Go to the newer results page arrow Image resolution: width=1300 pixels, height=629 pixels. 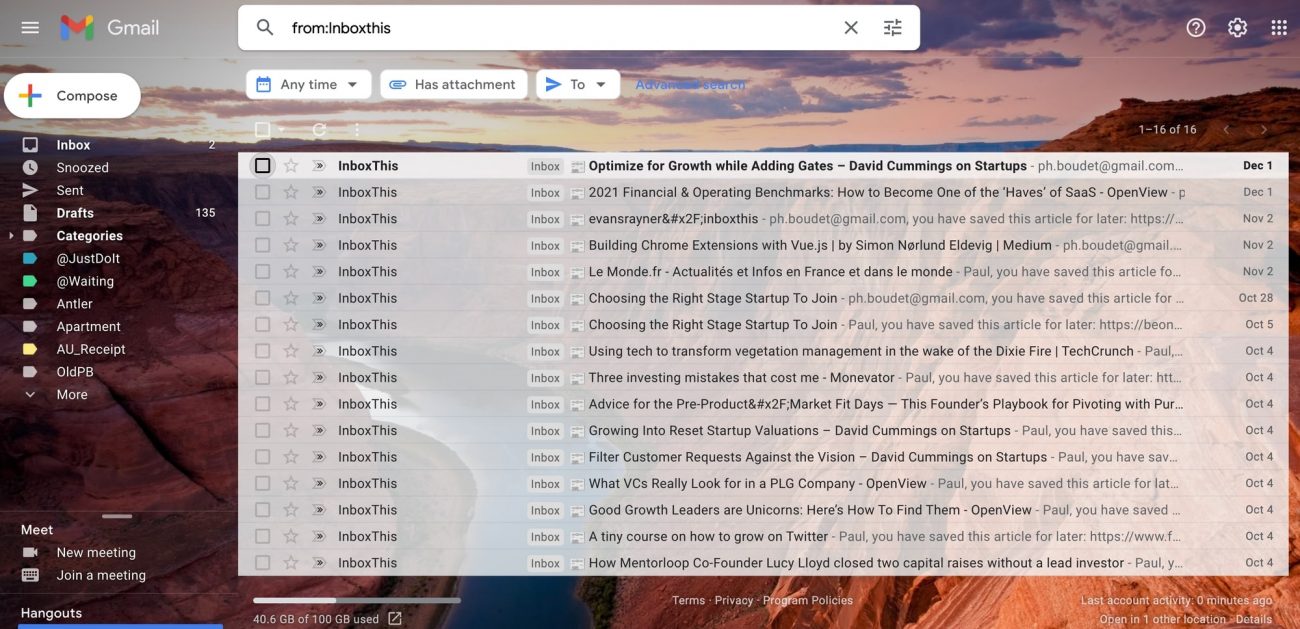1227,130
